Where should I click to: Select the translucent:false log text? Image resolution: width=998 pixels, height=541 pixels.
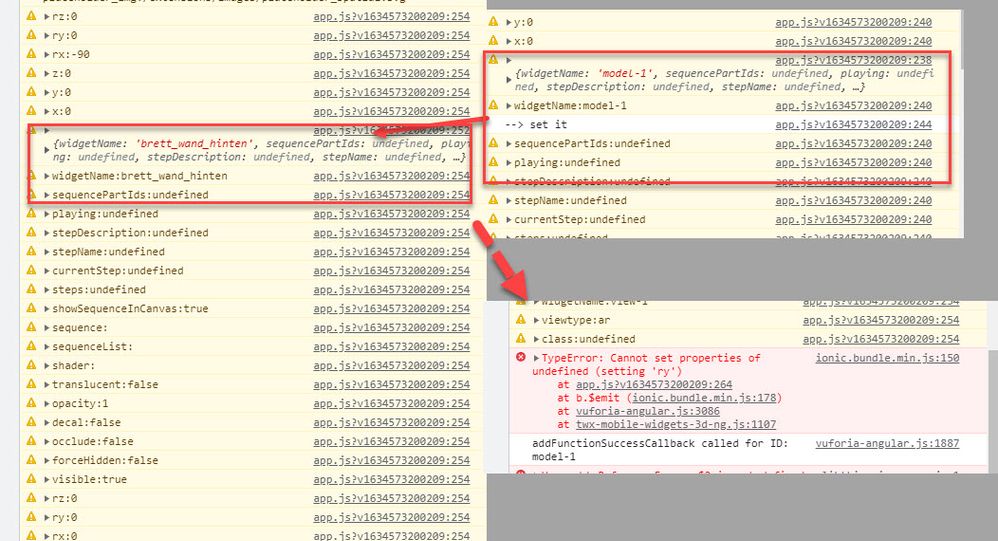point(105,384)
